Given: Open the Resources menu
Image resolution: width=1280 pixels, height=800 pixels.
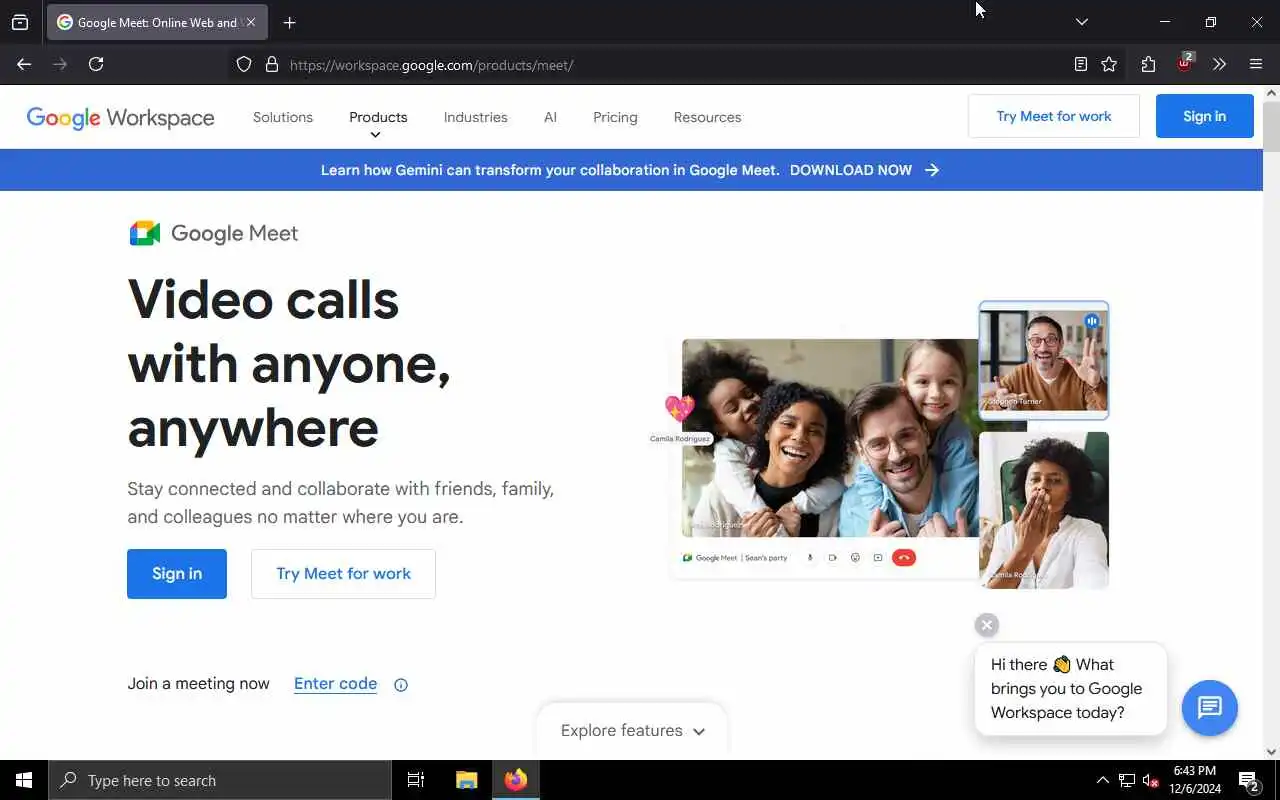Looking at the screenshot, I should 707,117.
